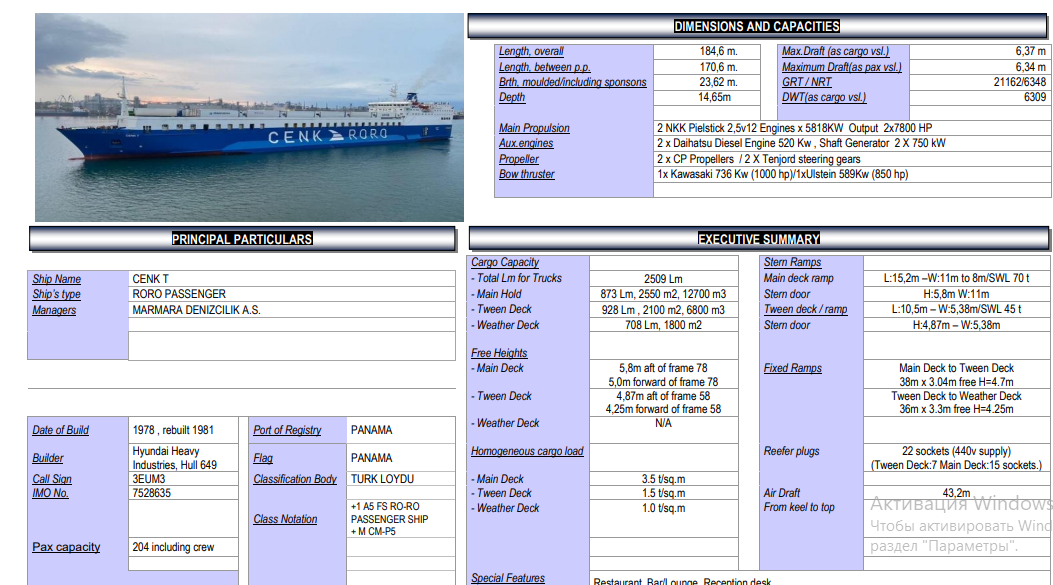Select the TURK LOYDU value cell
This screenshot has height=585, width=1053.
382,479
